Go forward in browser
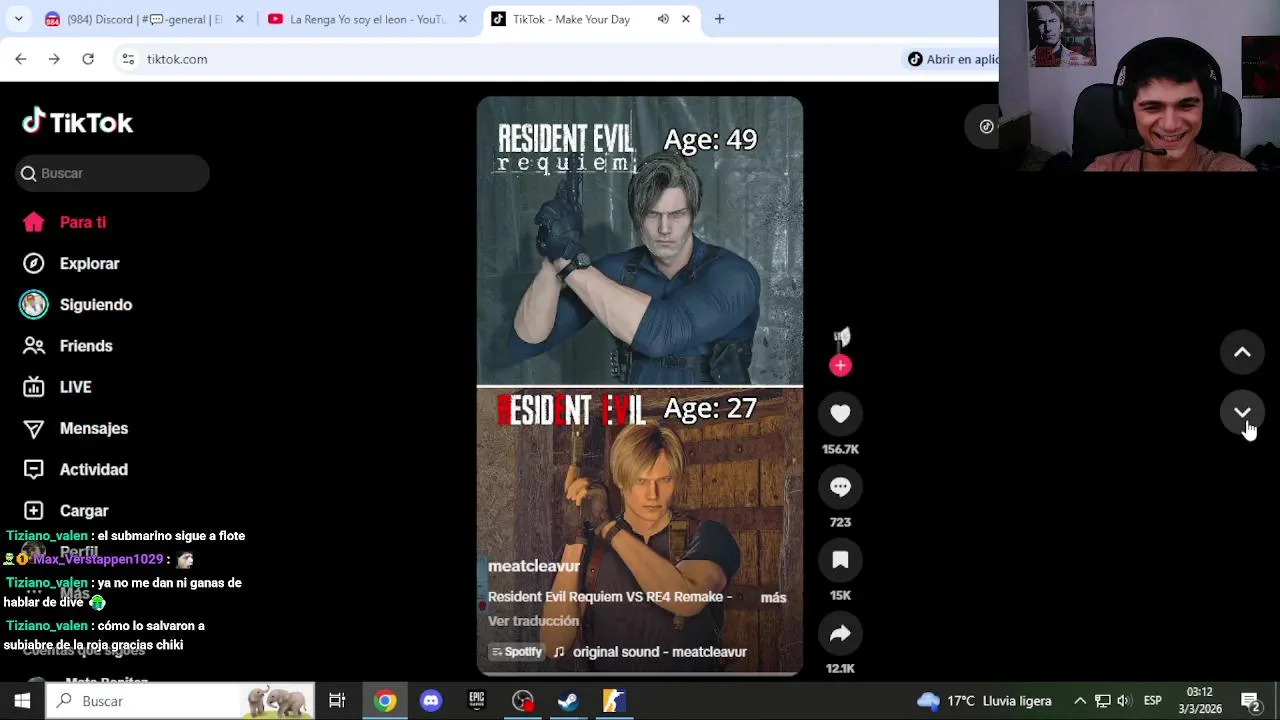 coord(54,59)
